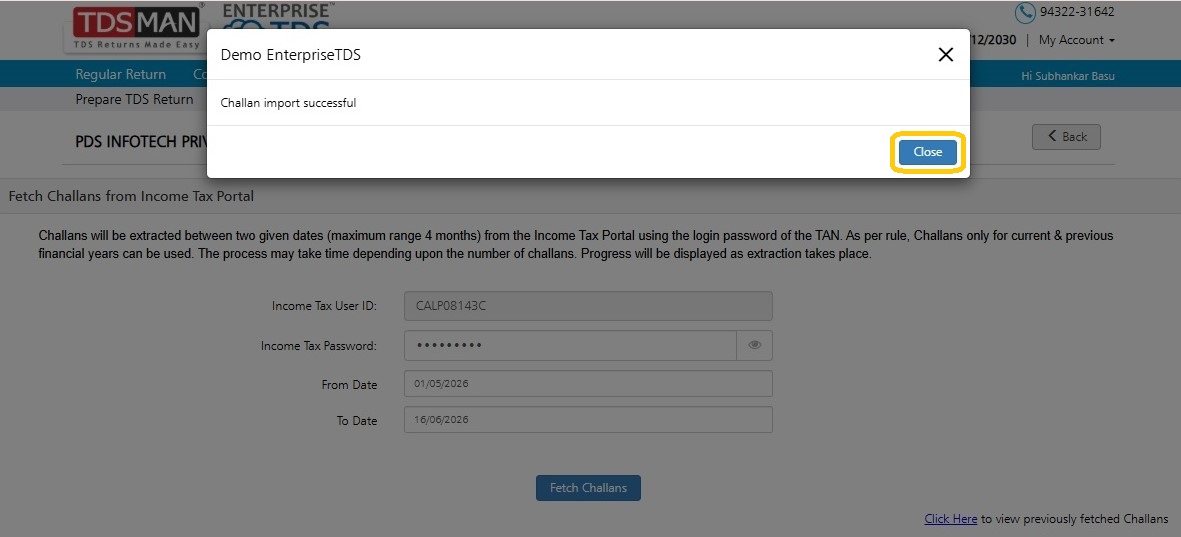Click the Demo EnterpriseTDS dialog title
This screenshot has height=537, width=1181.
(290, 55)
